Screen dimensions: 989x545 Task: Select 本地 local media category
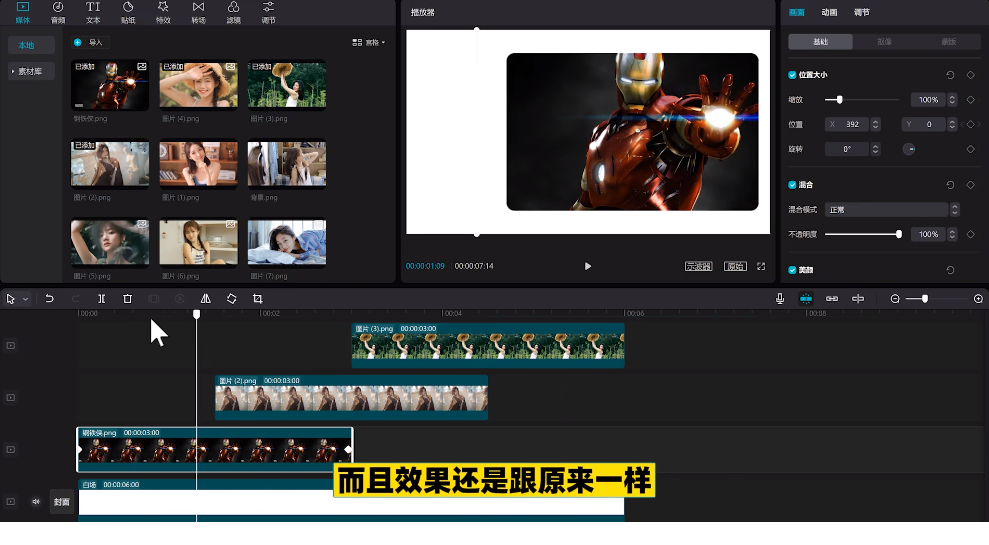point(31,45)
